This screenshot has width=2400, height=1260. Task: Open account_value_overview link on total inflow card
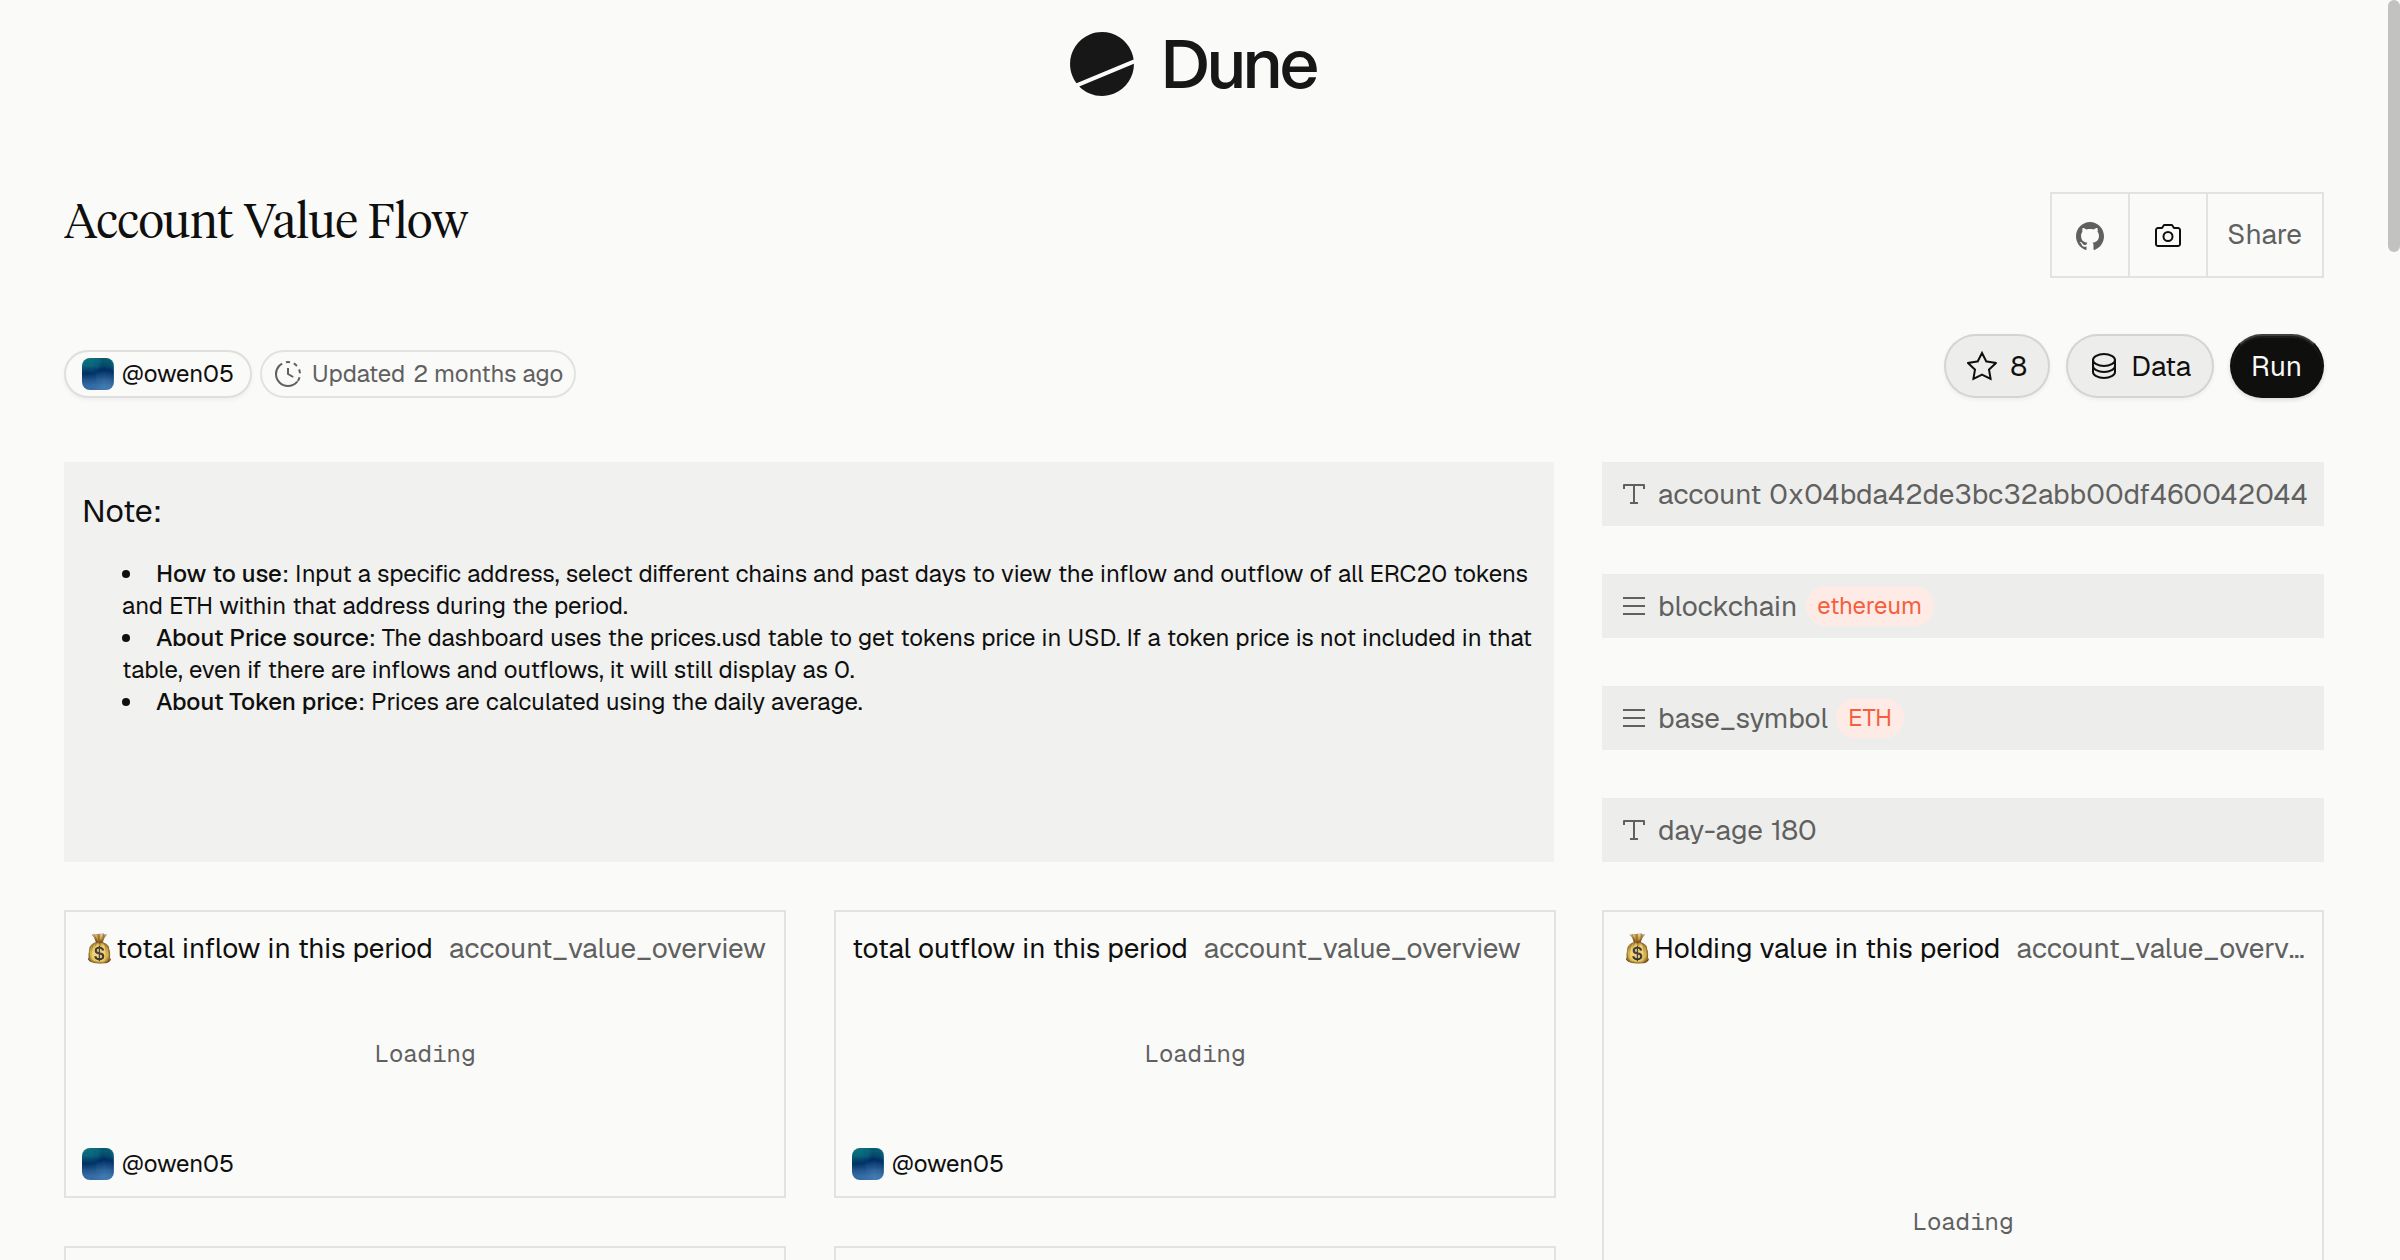pos(607,948)
